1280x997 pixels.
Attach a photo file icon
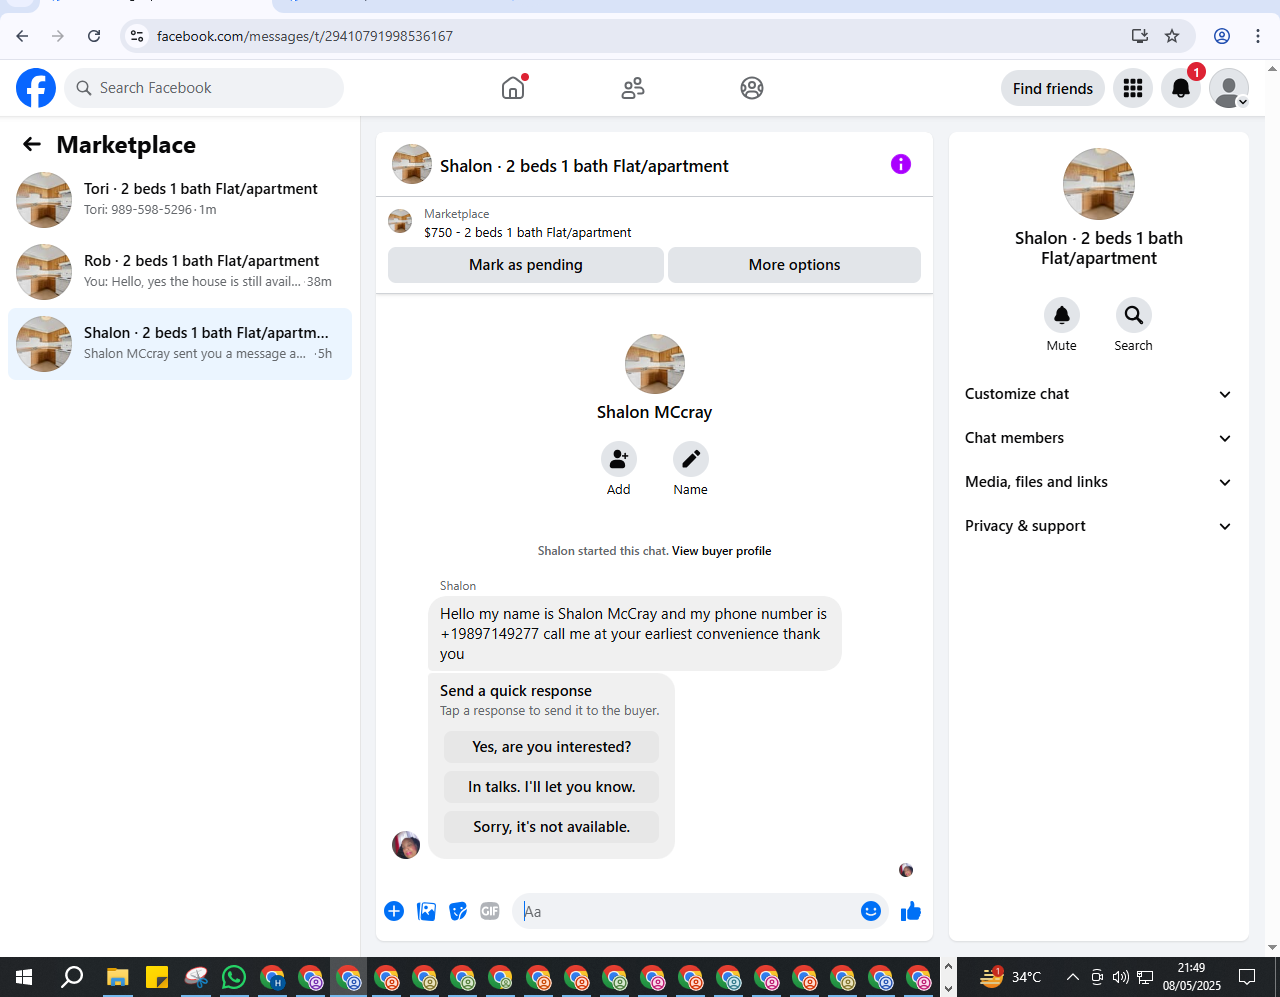[x=426, y=911]
